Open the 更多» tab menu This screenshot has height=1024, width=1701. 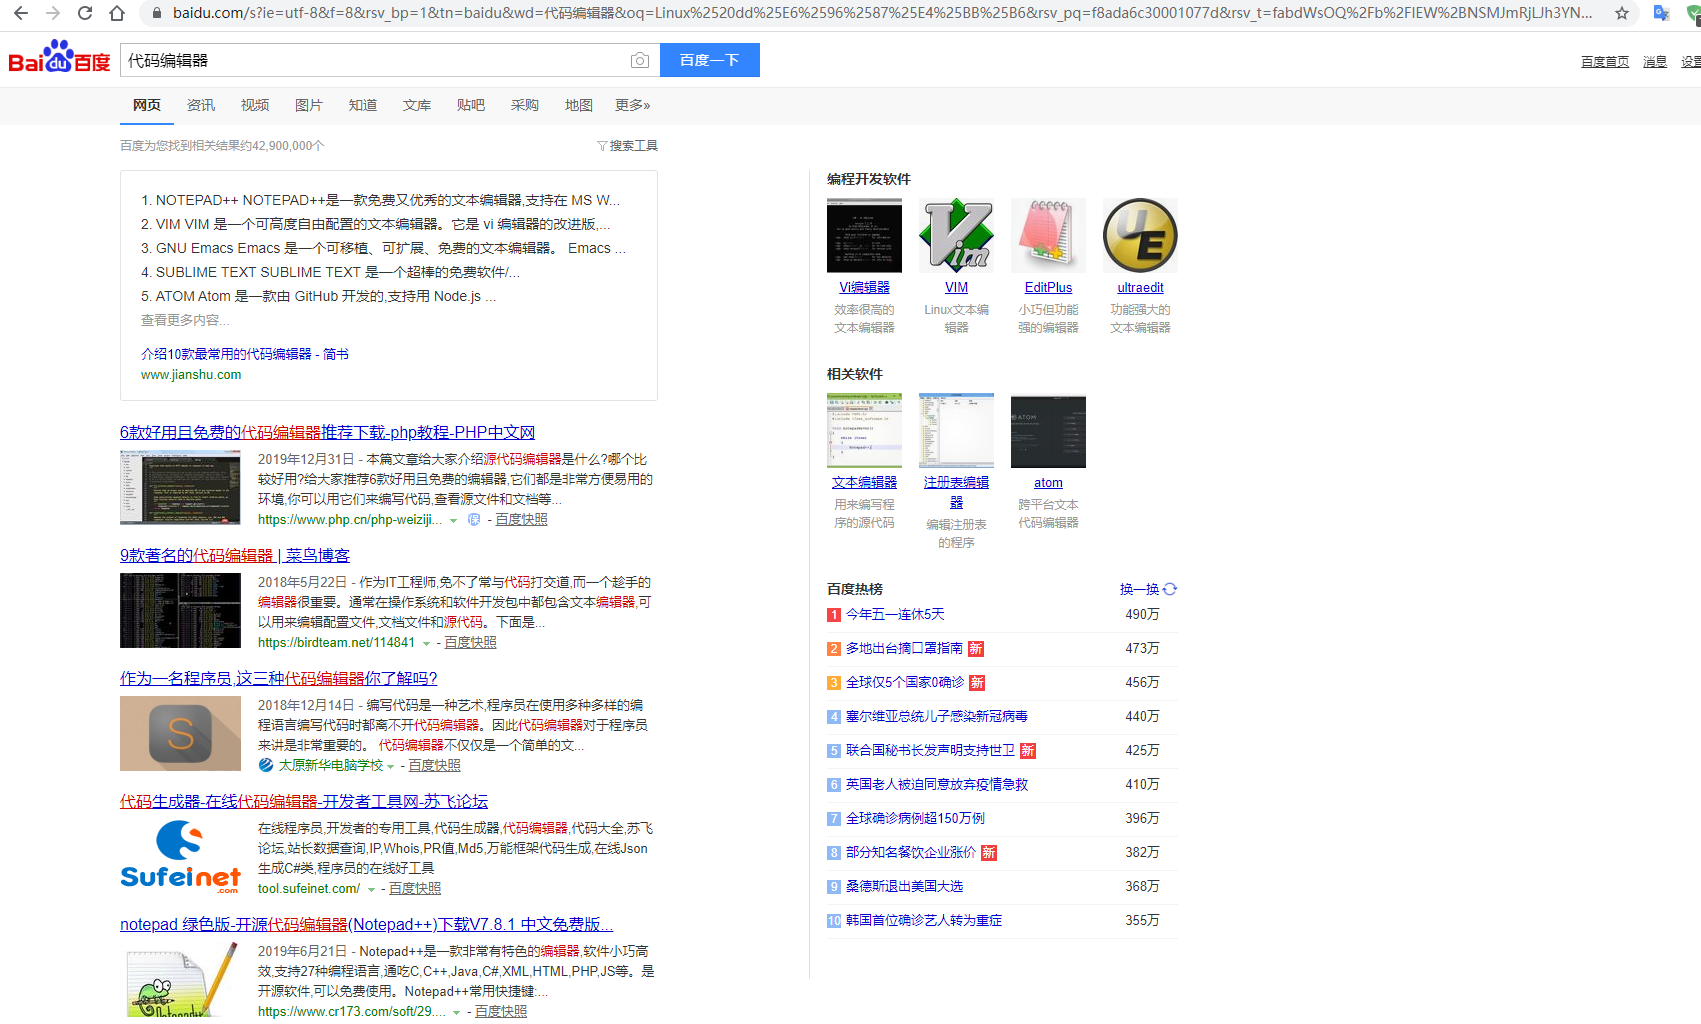coord(632,105)
